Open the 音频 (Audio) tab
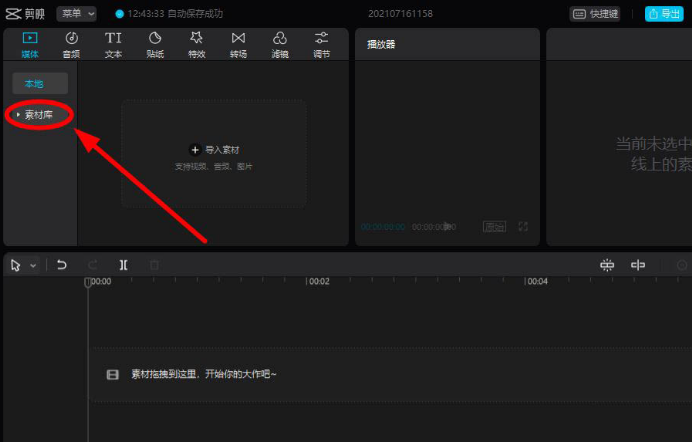The image size is (692, 442). point(71,45)
